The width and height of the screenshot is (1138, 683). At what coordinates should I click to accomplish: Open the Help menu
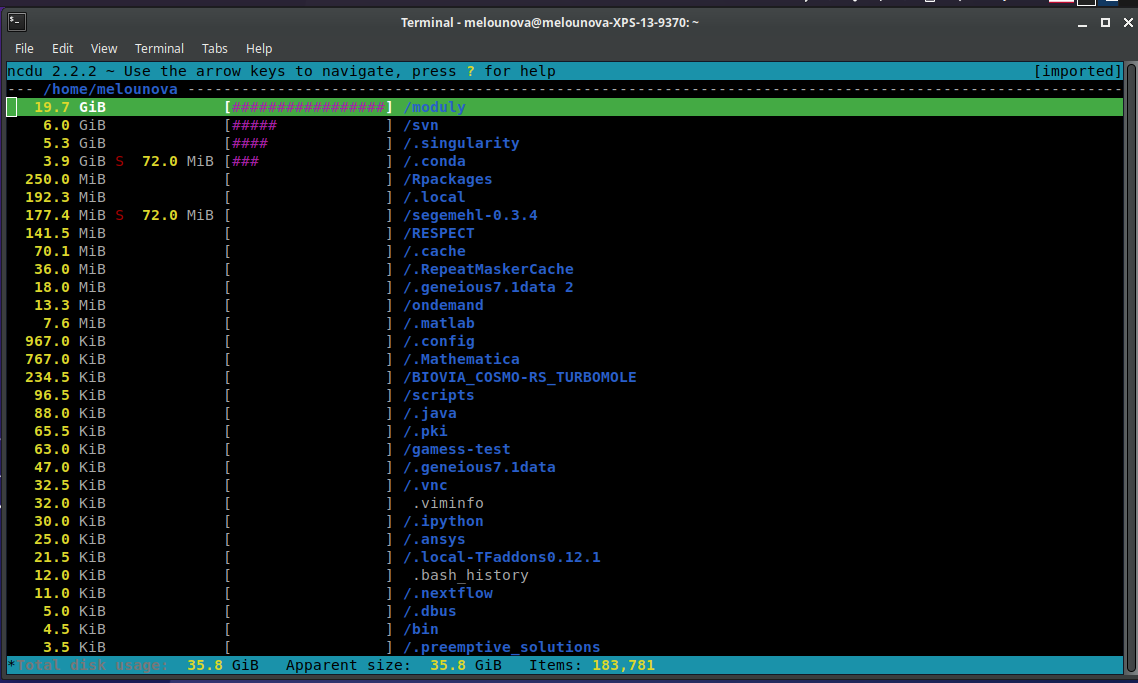pos(259,48)
